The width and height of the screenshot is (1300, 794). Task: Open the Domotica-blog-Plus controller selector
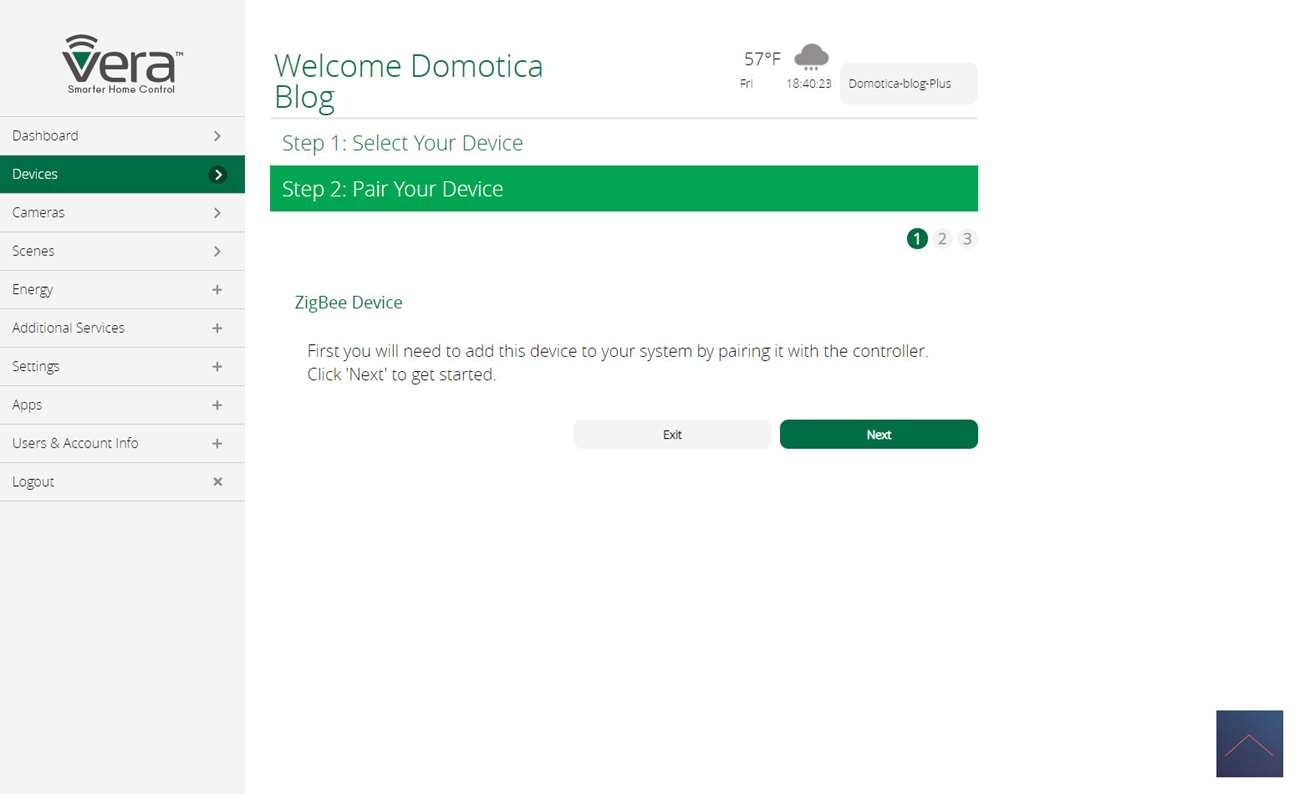[x=909, y=84]
